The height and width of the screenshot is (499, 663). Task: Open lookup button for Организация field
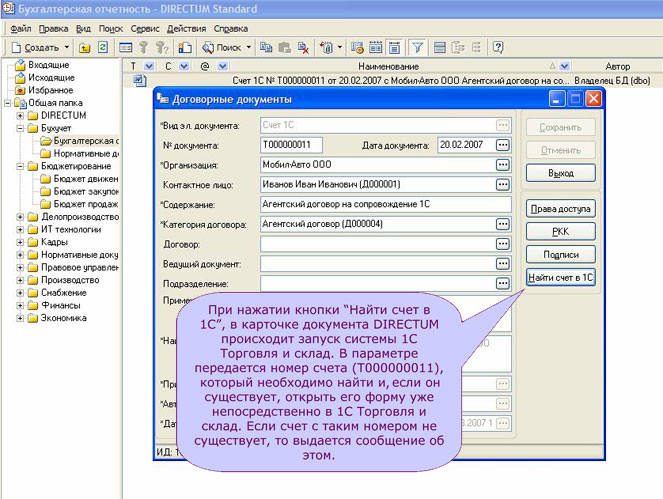[x=502, y=165]
